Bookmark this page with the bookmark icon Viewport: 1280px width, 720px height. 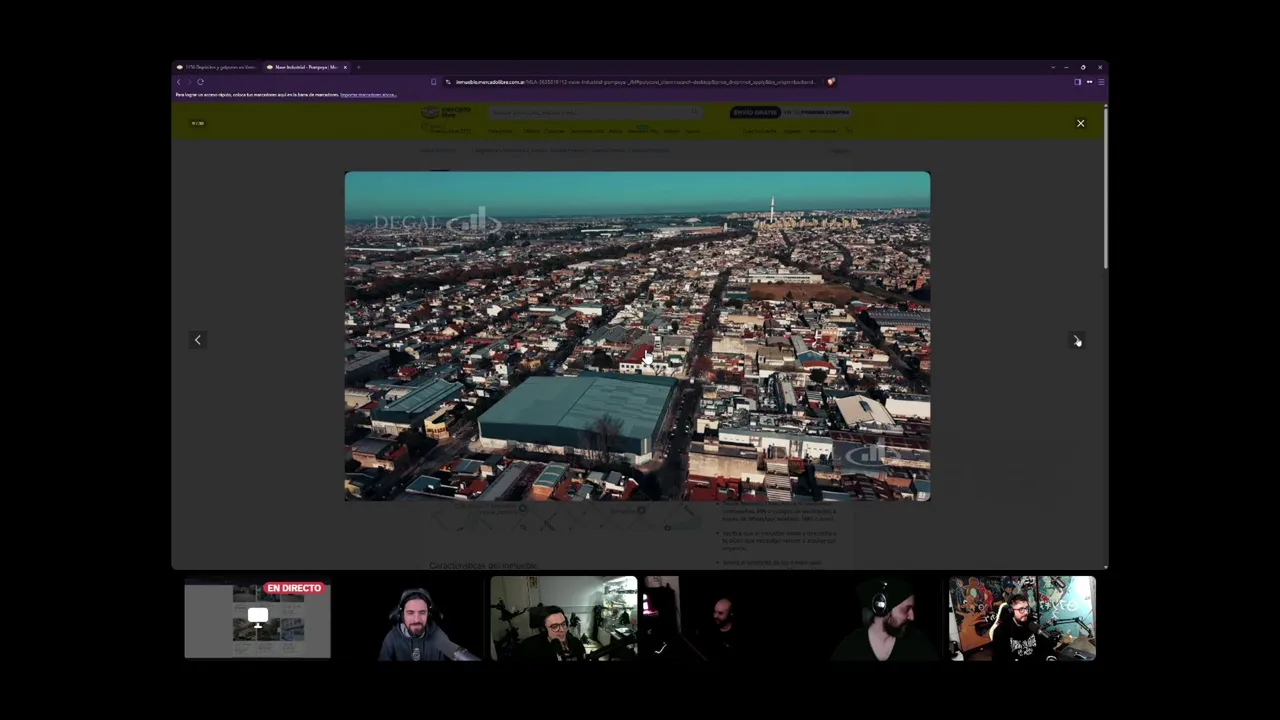[x=433, y=82]
